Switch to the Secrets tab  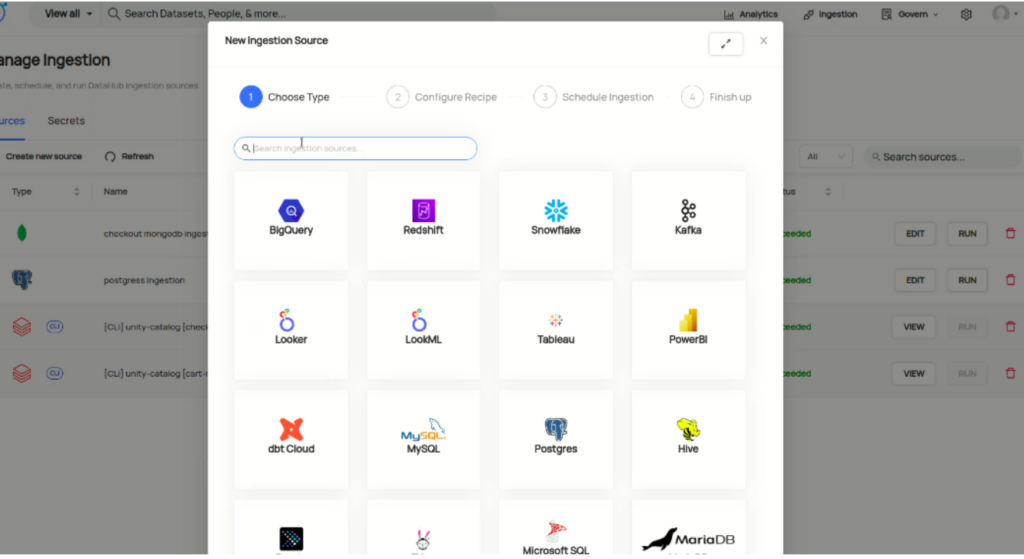pyautogui.click(x=66, y=121)
